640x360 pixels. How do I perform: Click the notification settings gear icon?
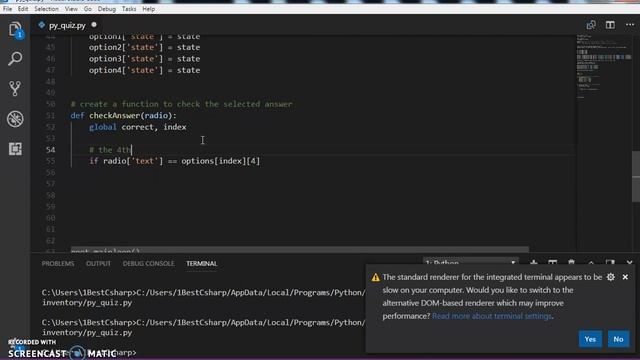pos(611,277)
